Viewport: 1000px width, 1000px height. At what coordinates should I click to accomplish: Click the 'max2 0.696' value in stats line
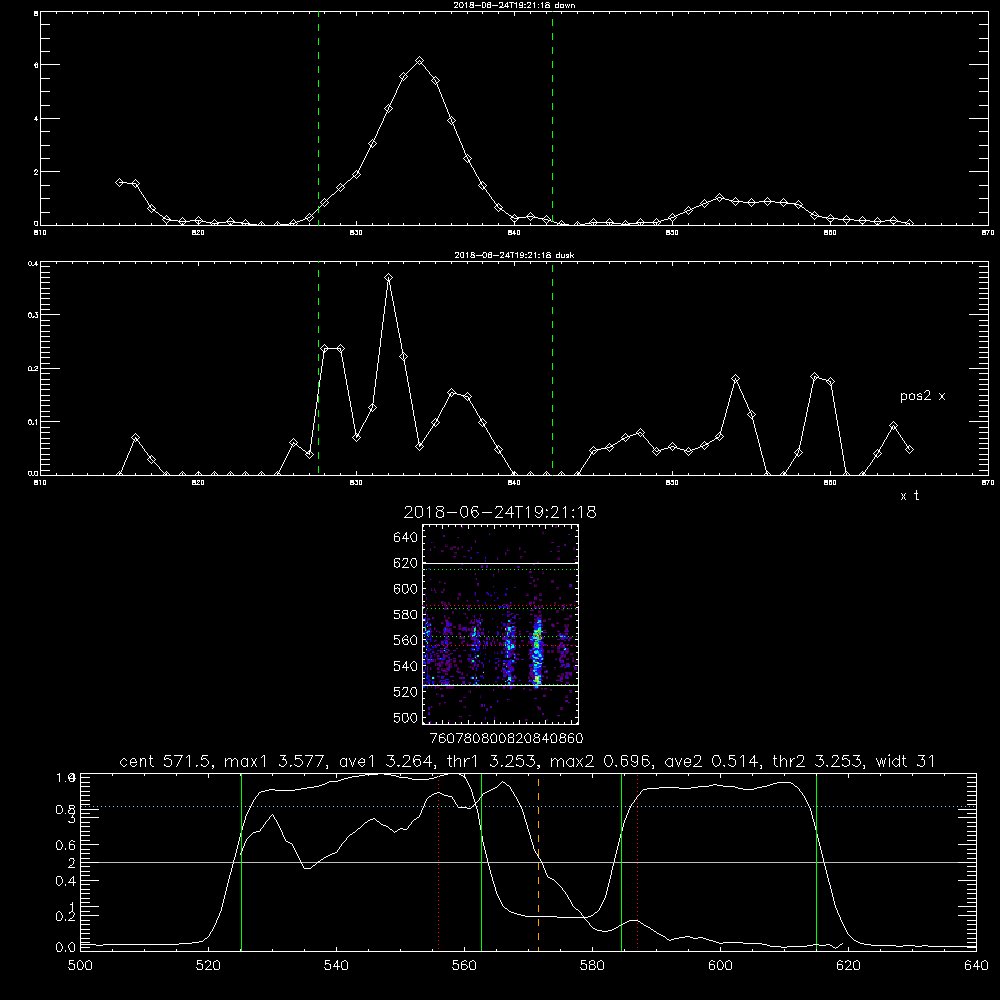pyautogui.click(x=601, y=761)
